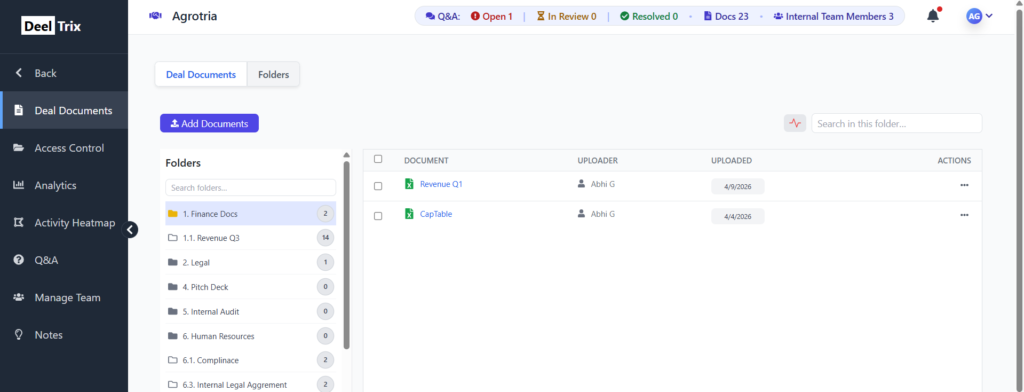Click the Excel icon of CapTable

pyautogui.click(x=409, y=214)
